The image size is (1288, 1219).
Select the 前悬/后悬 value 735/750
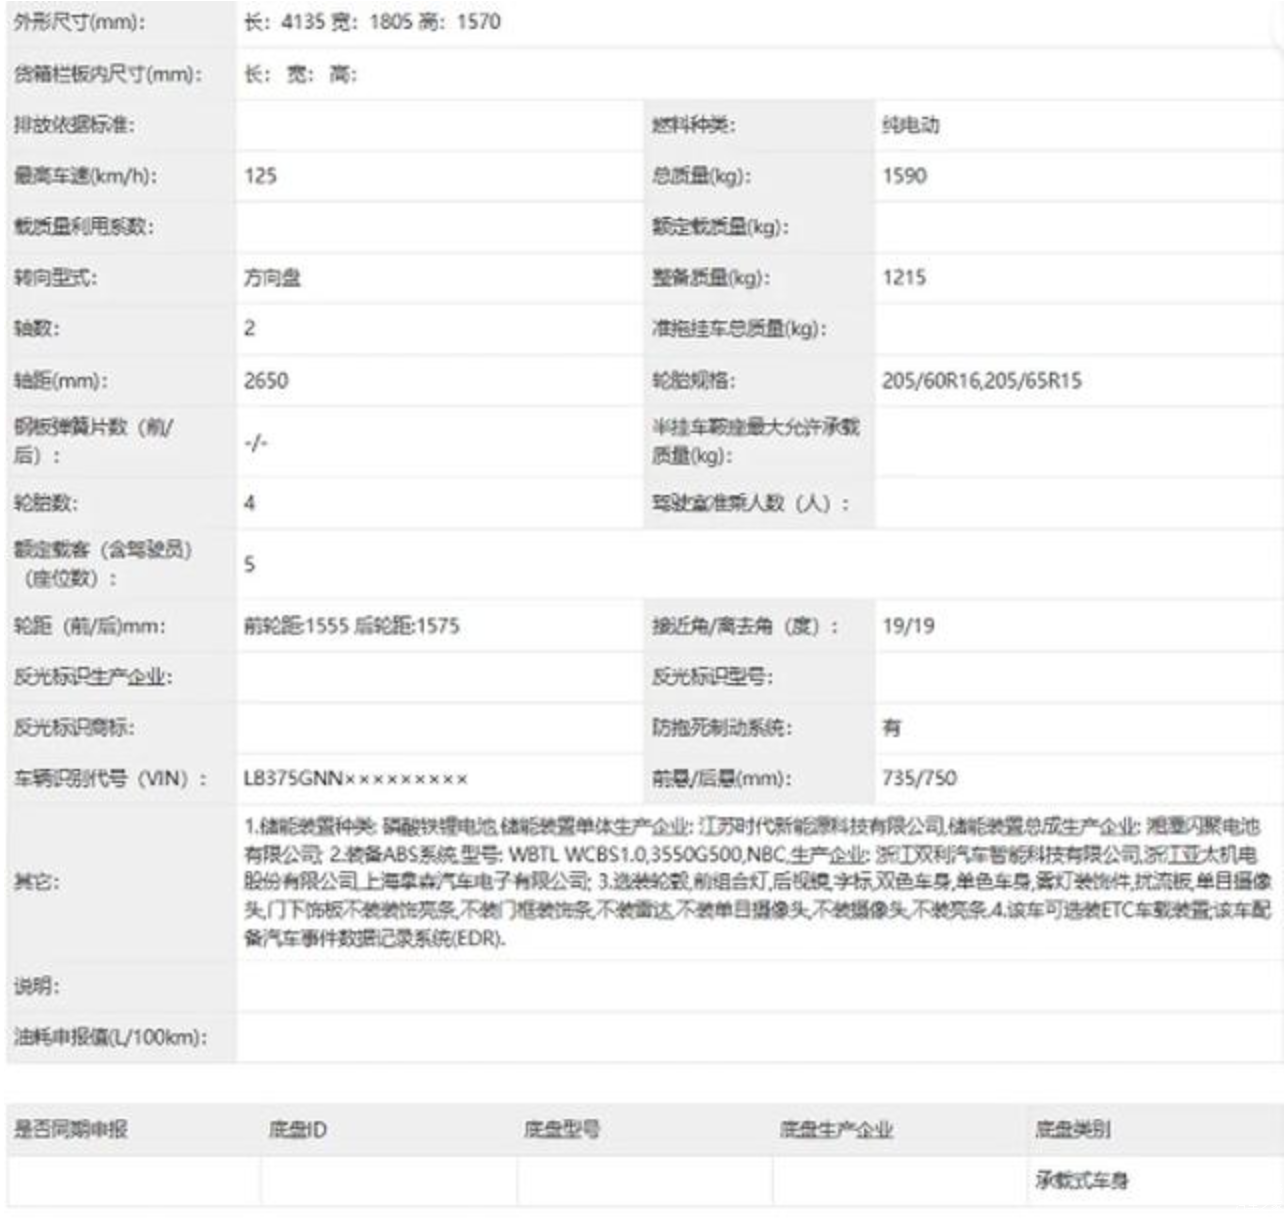point(919,779)
